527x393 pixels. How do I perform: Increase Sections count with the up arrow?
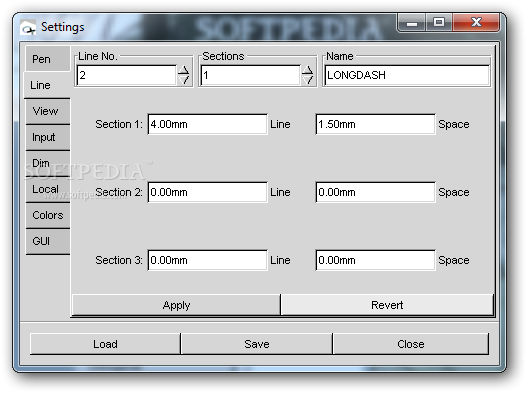coord(308,70)
